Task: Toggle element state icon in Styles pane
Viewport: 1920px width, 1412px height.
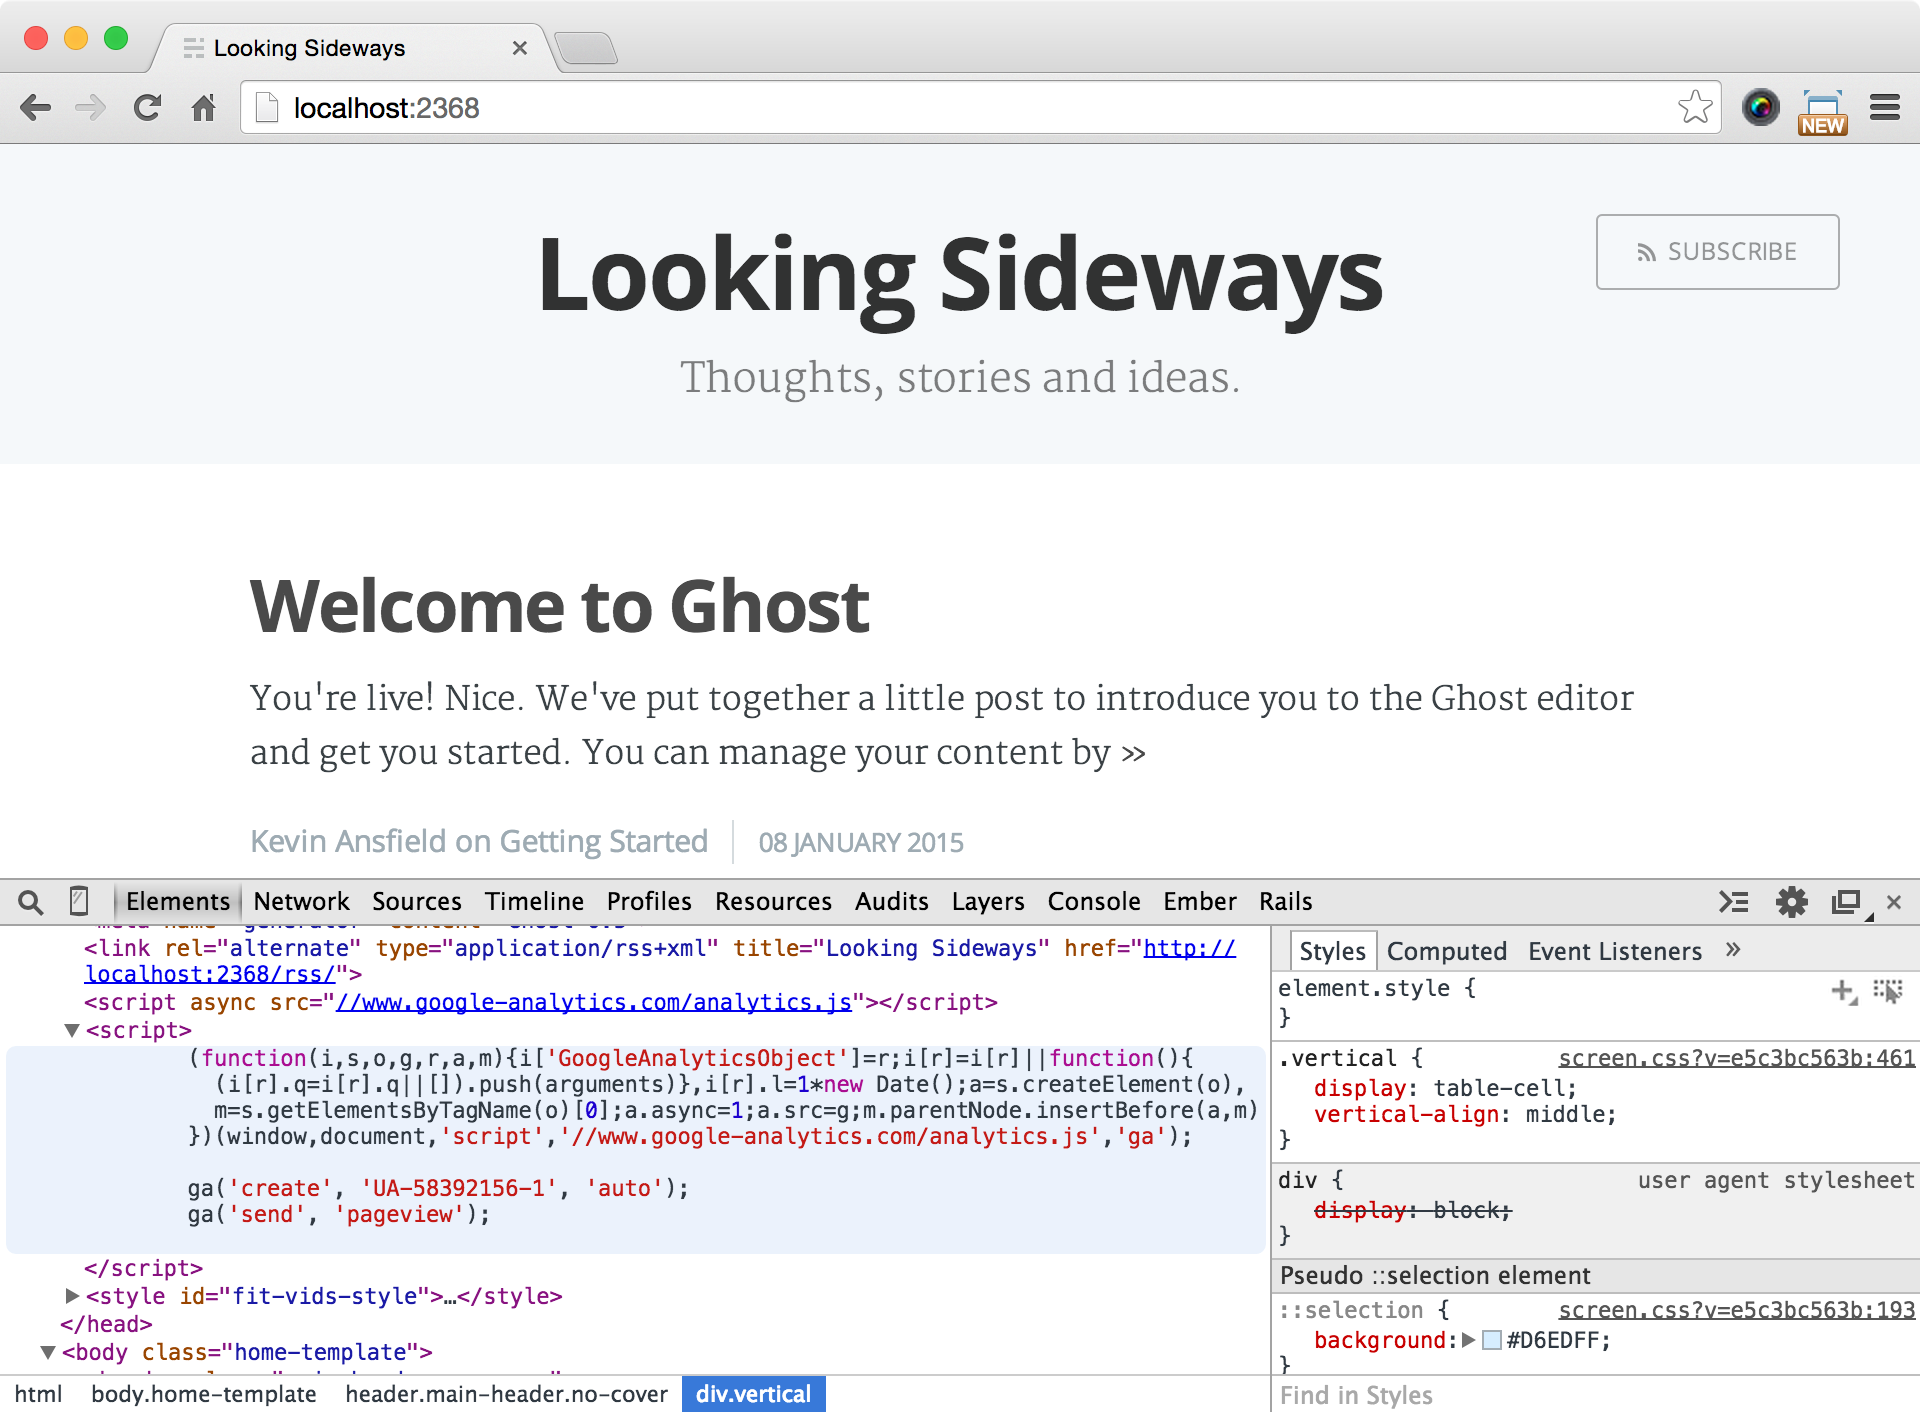Action: [1888, 991]
